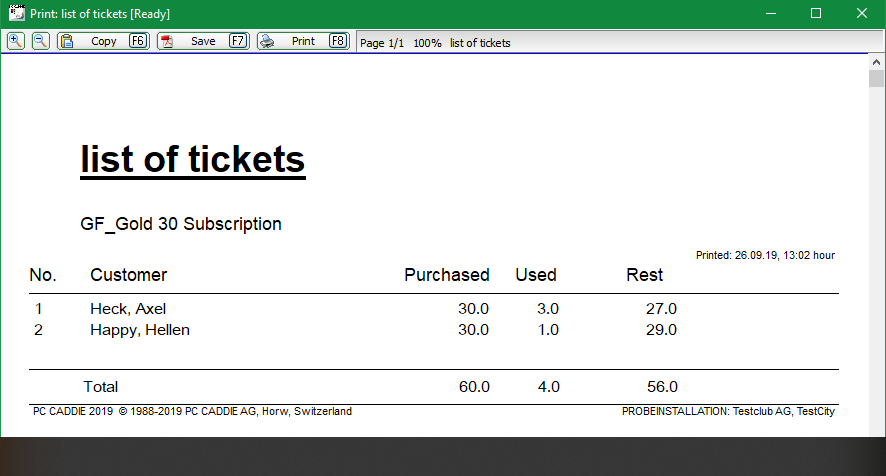Click the Happy, Hellen customer row
The image size is (886, 476).
[433, 330]
